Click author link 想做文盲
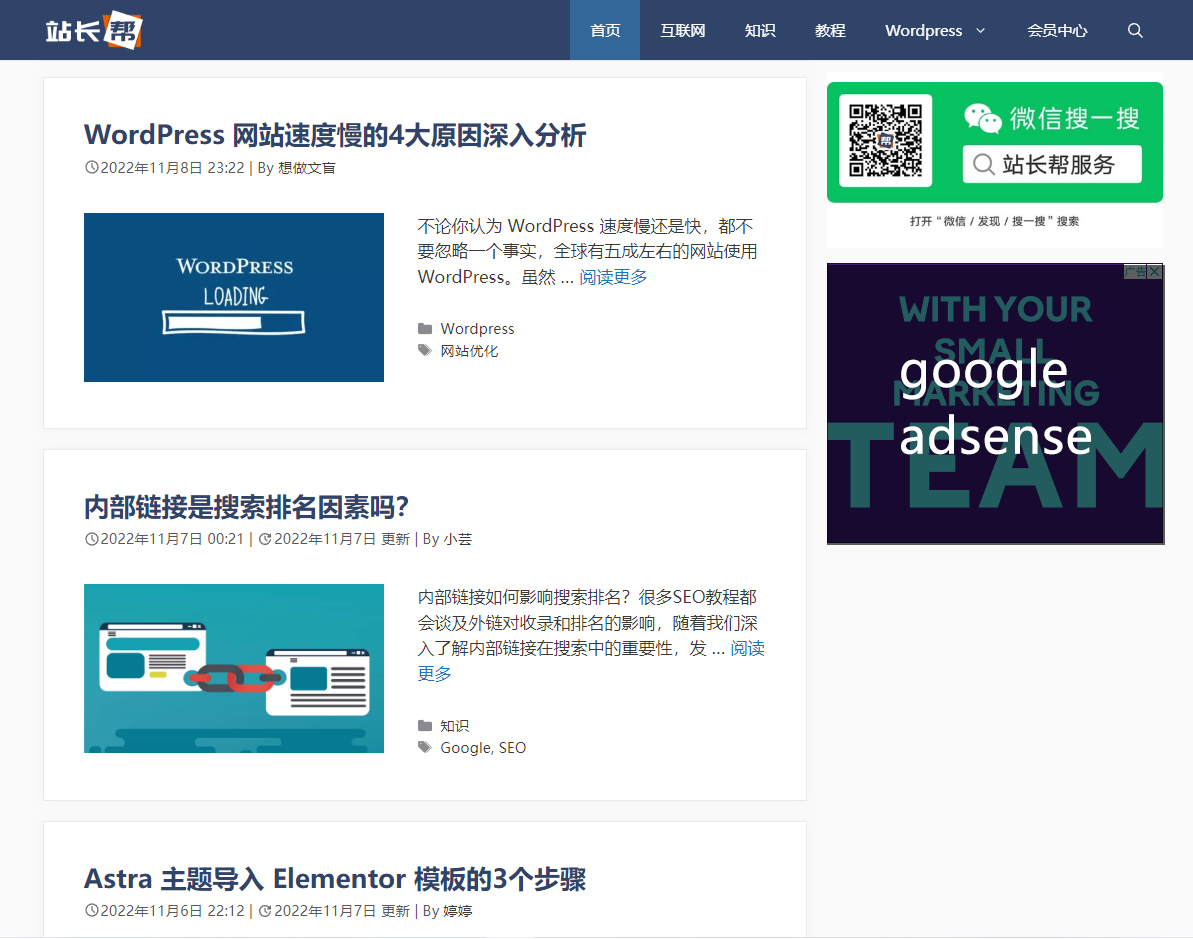Screen dimensions: 1193x939 [x=307, y=168]
